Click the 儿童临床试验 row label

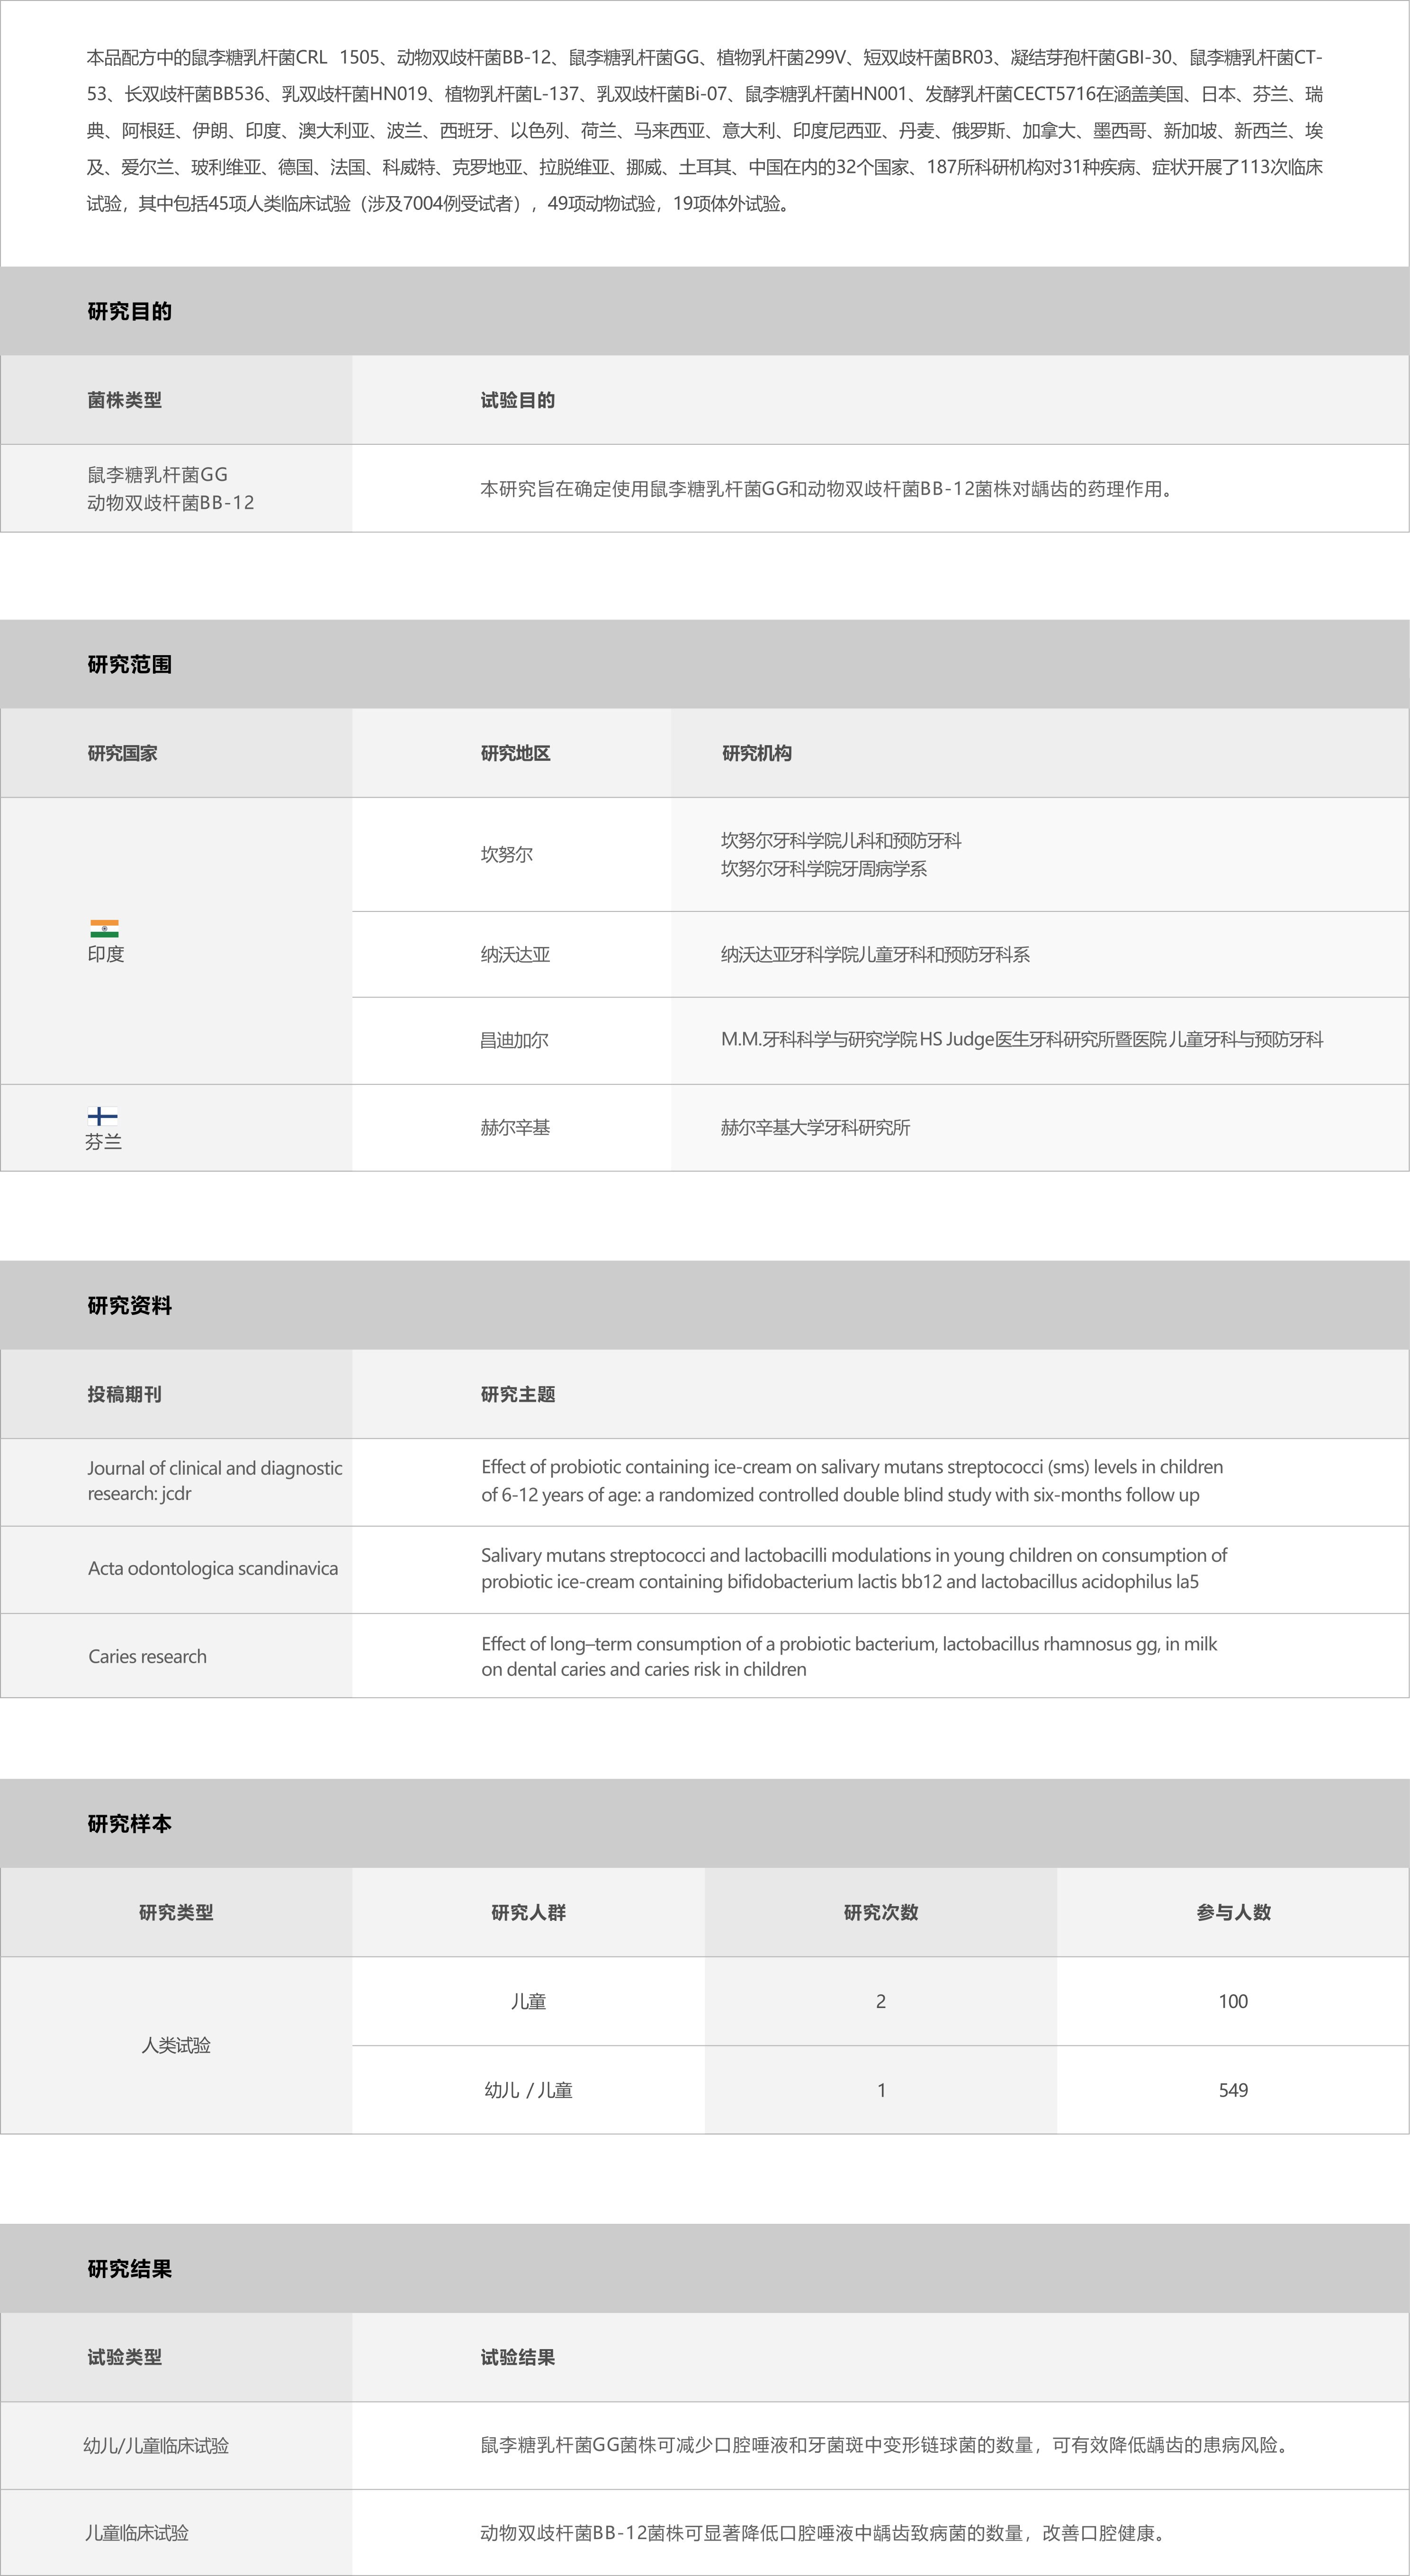tap(136, 2533)
